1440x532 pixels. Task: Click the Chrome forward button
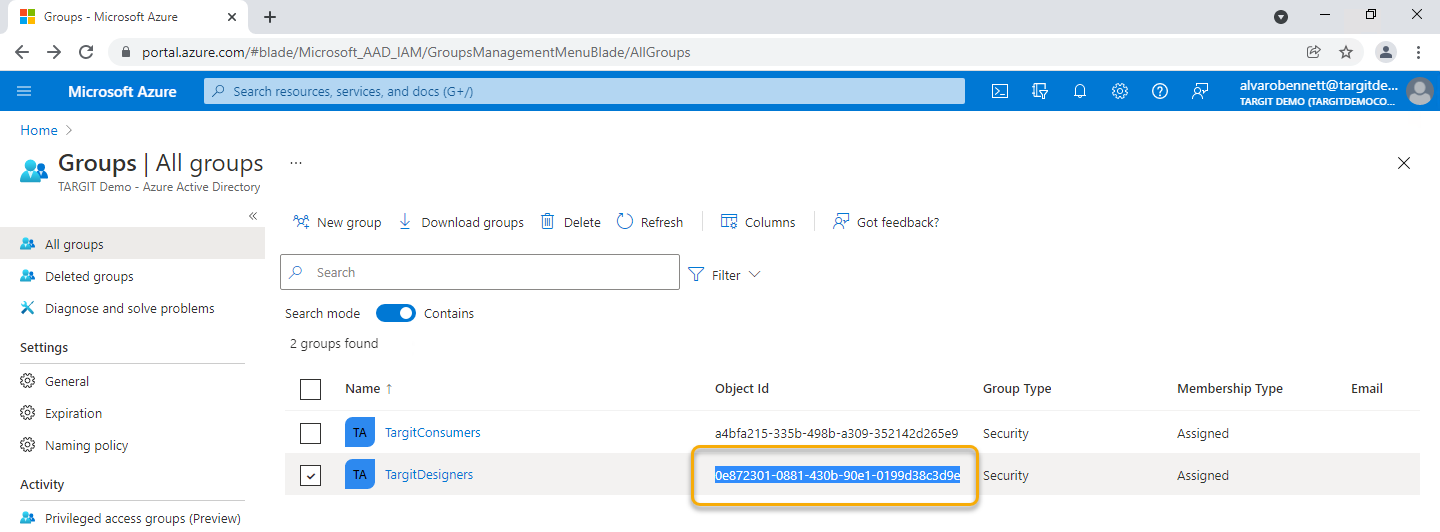pyautogui.click(x=54, y=52)
